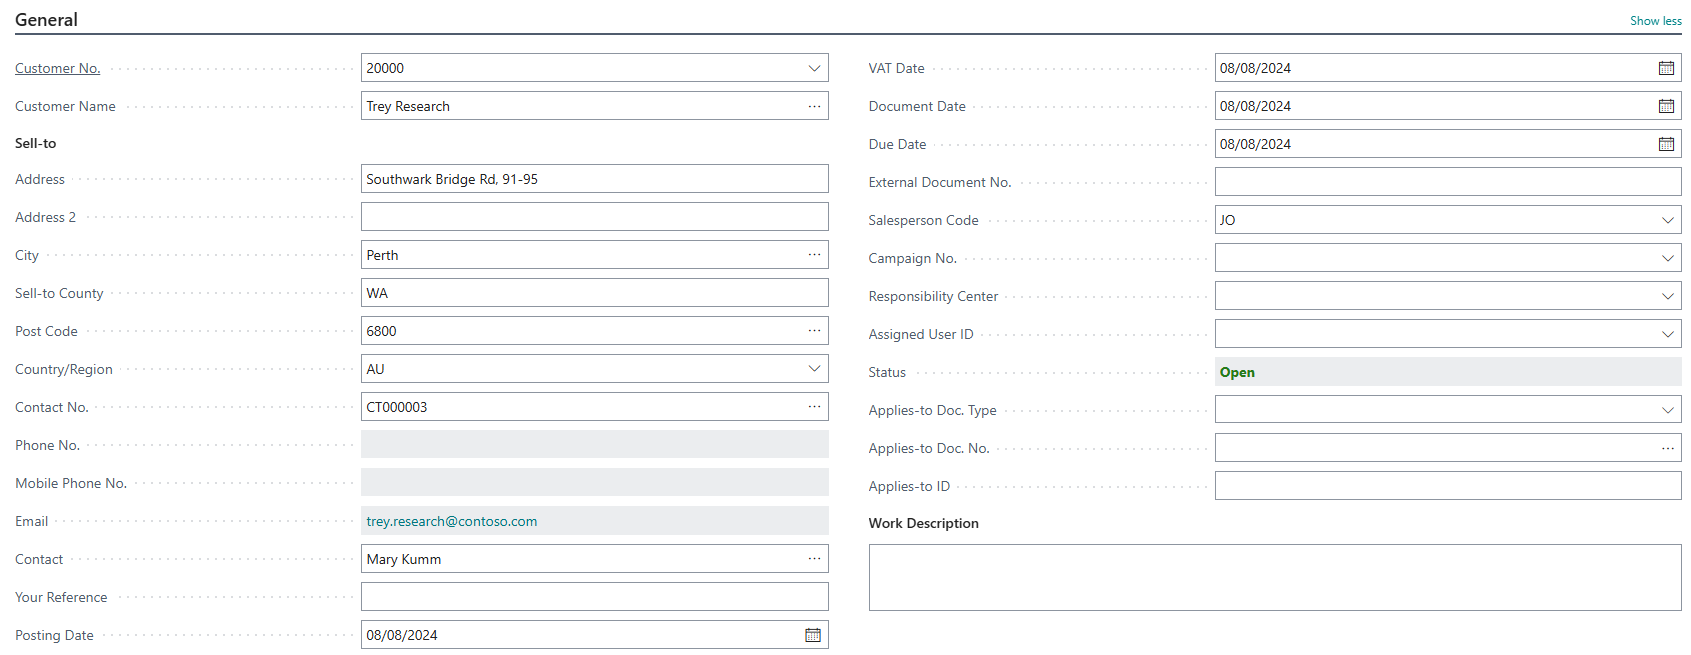Click the Customer Name lookup ellipsis
Viewport: 1691px width, 655px height.
pos(814,106)
